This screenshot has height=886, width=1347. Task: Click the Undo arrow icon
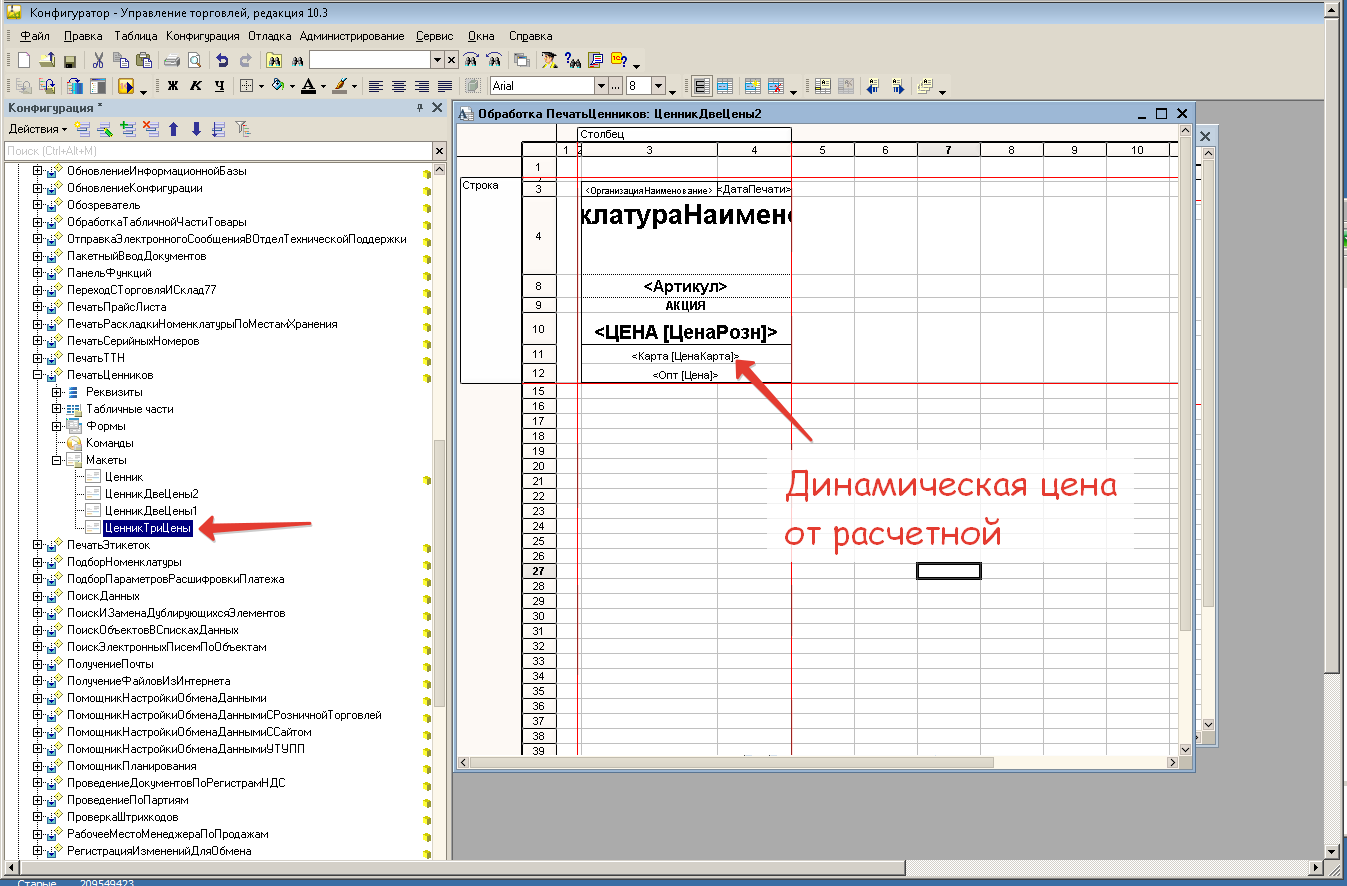coord(222,60)
